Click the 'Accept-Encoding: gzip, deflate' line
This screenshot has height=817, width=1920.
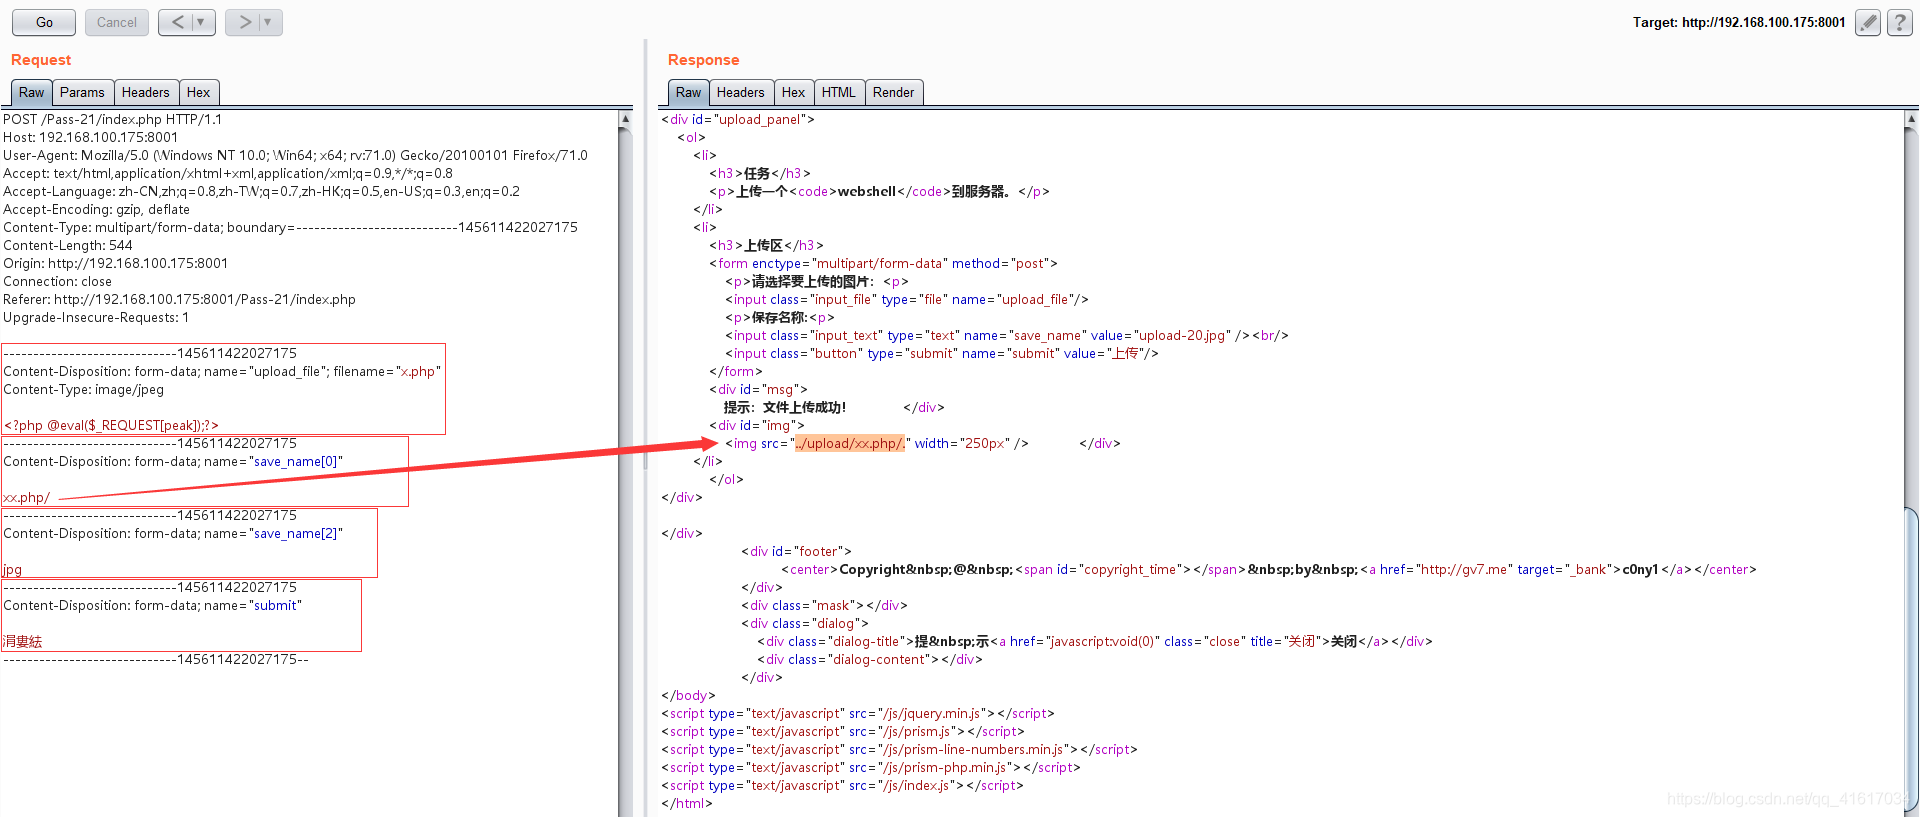point(96,209)
